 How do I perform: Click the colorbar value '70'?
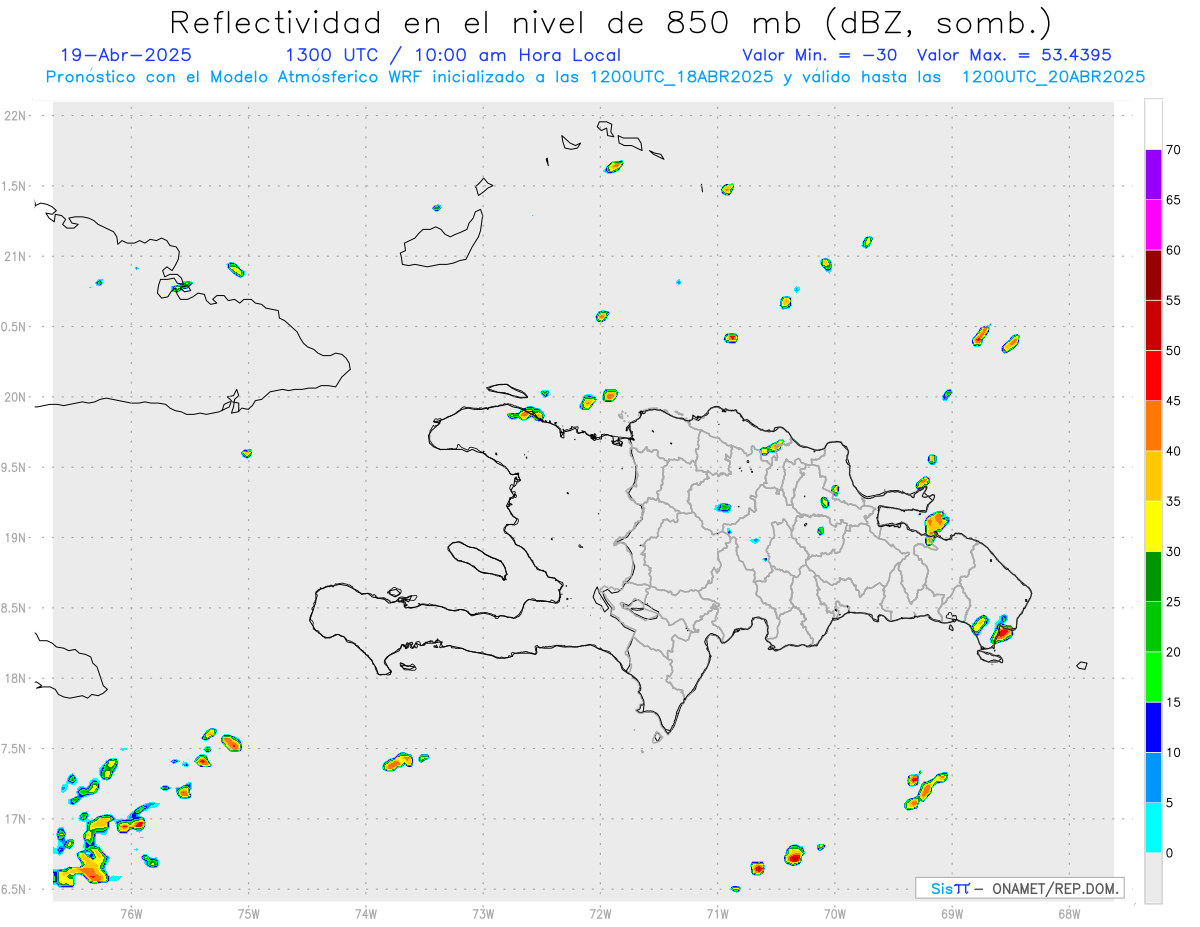pos(1174,150)
